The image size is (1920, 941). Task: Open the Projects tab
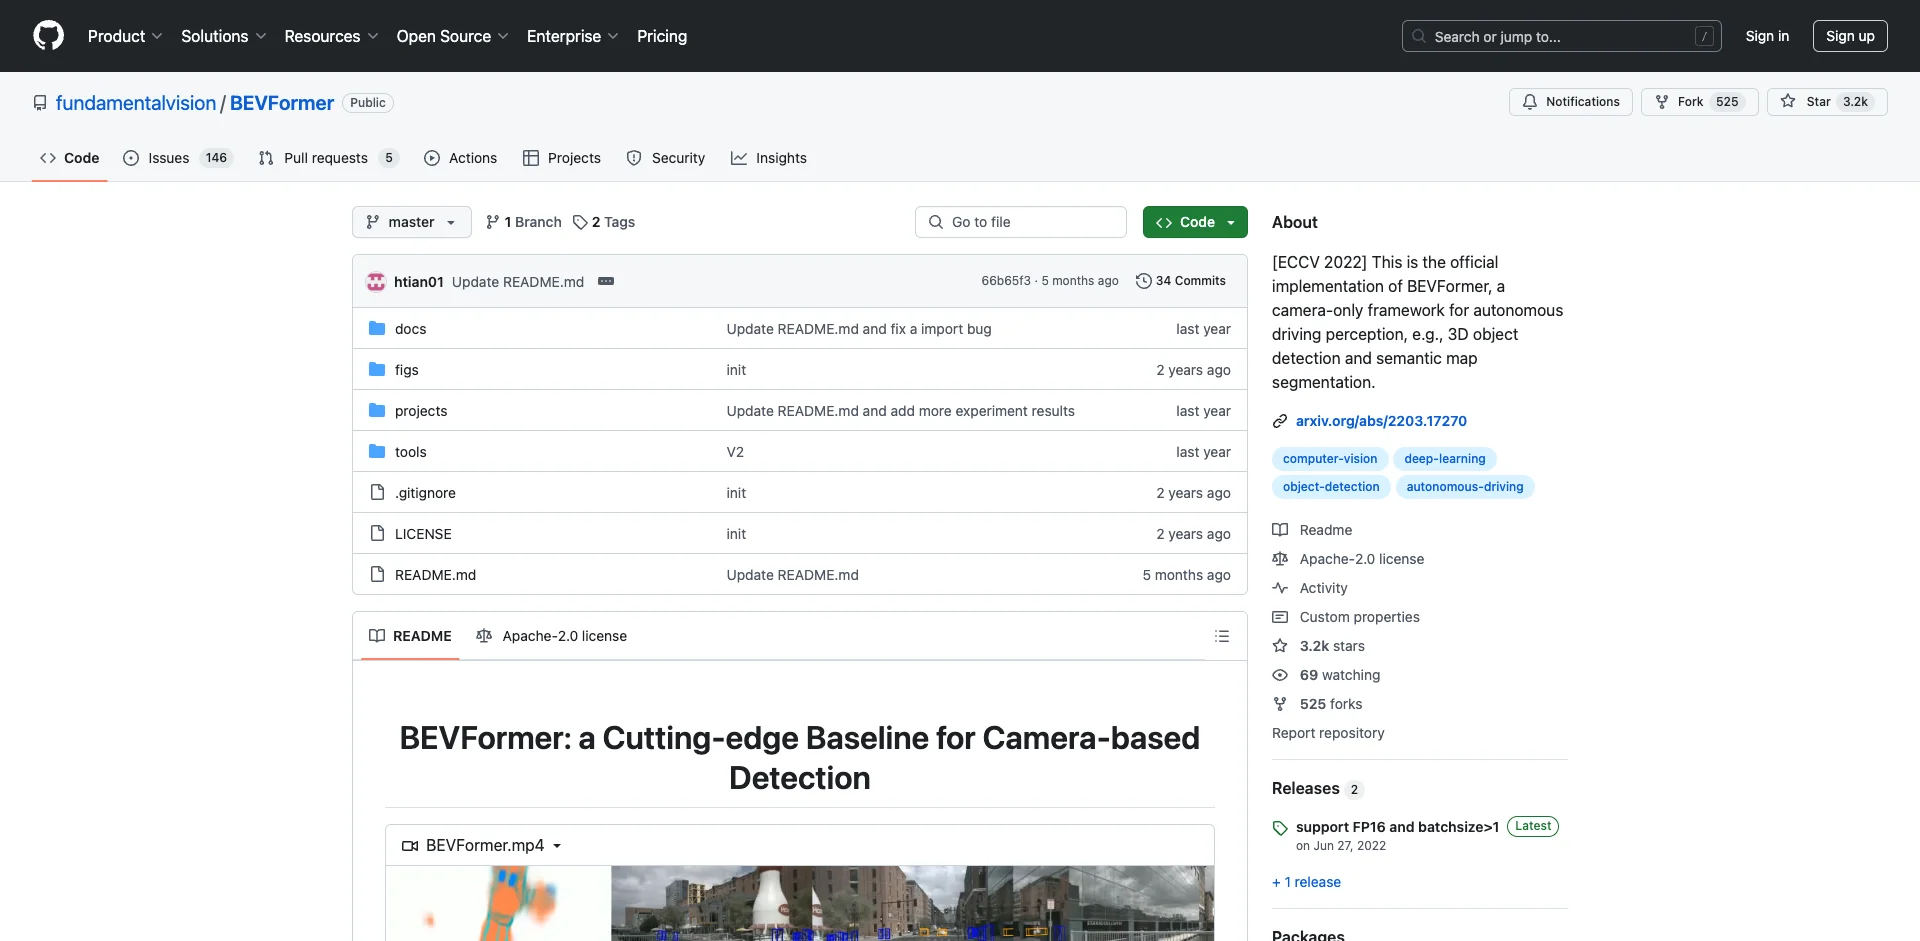pyautogui.click(x=562, y=158)
